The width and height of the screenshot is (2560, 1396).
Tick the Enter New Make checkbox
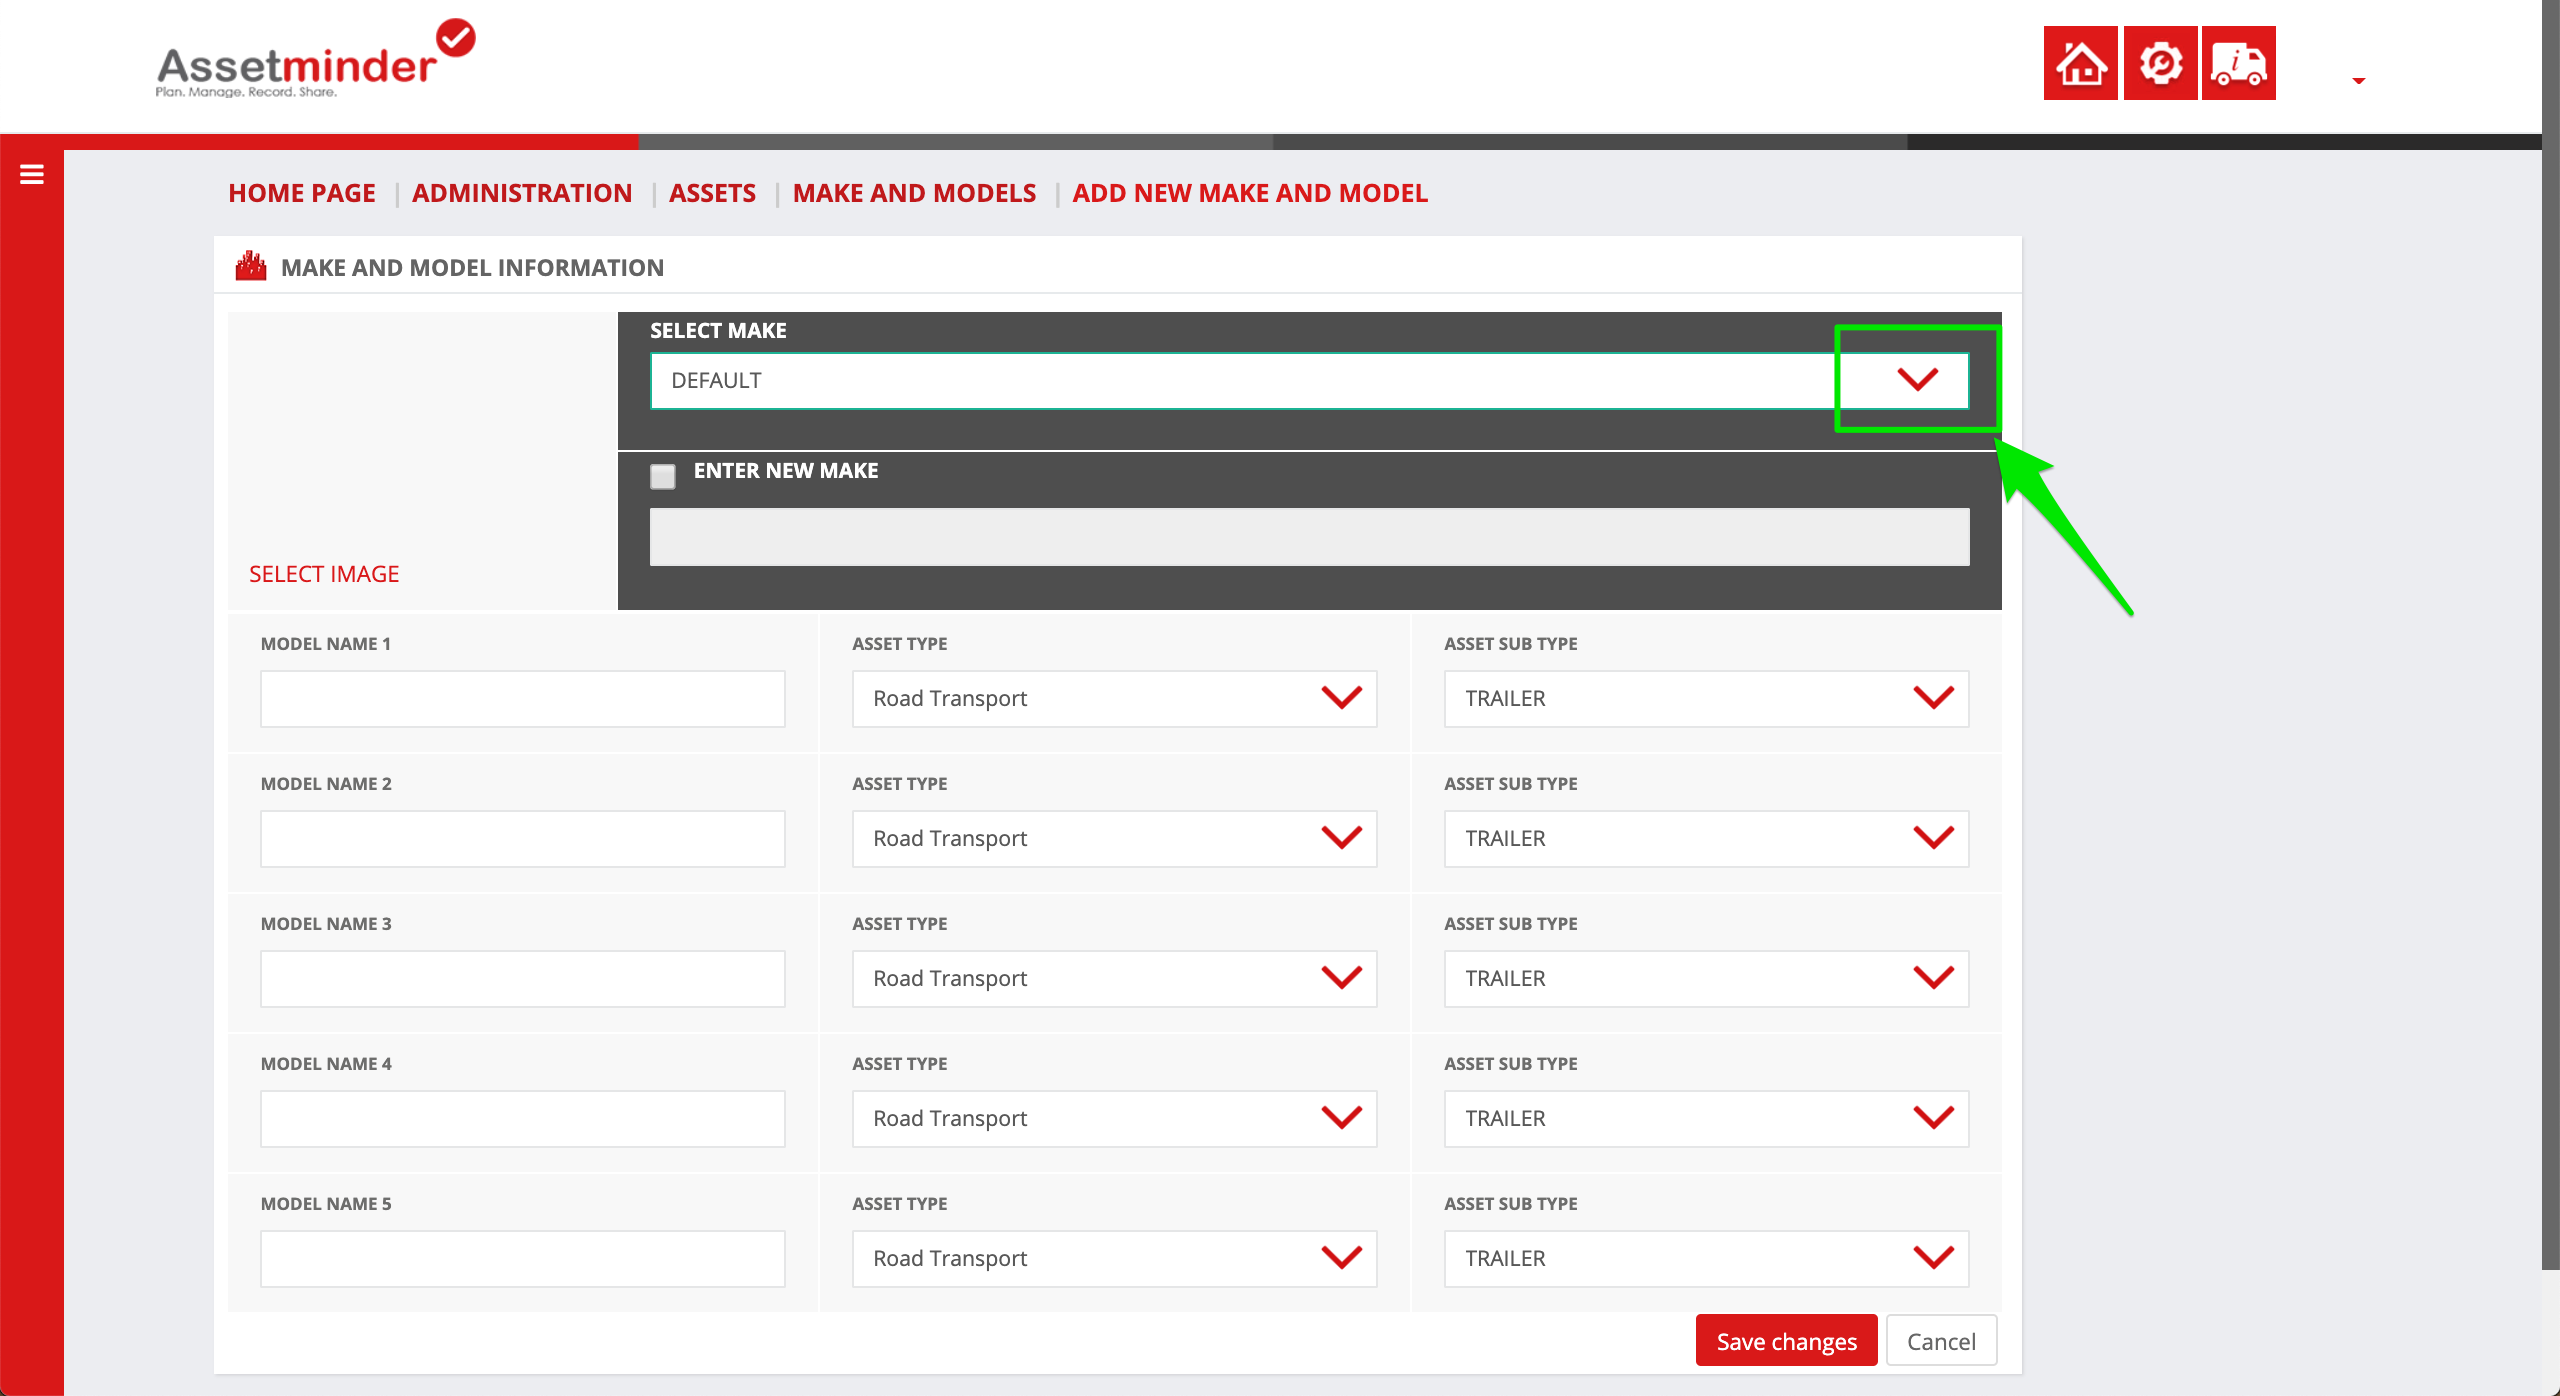[x=663, y=476]
